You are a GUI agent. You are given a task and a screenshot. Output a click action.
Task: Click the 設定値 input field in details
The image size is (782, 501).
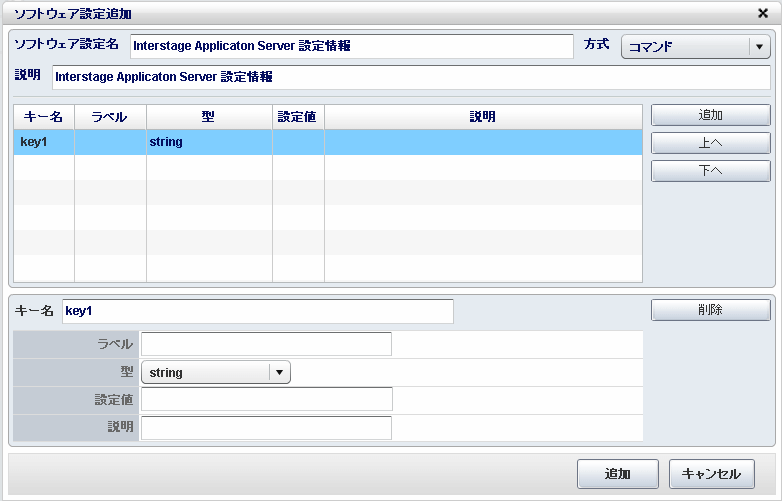[x=267, y=399]
